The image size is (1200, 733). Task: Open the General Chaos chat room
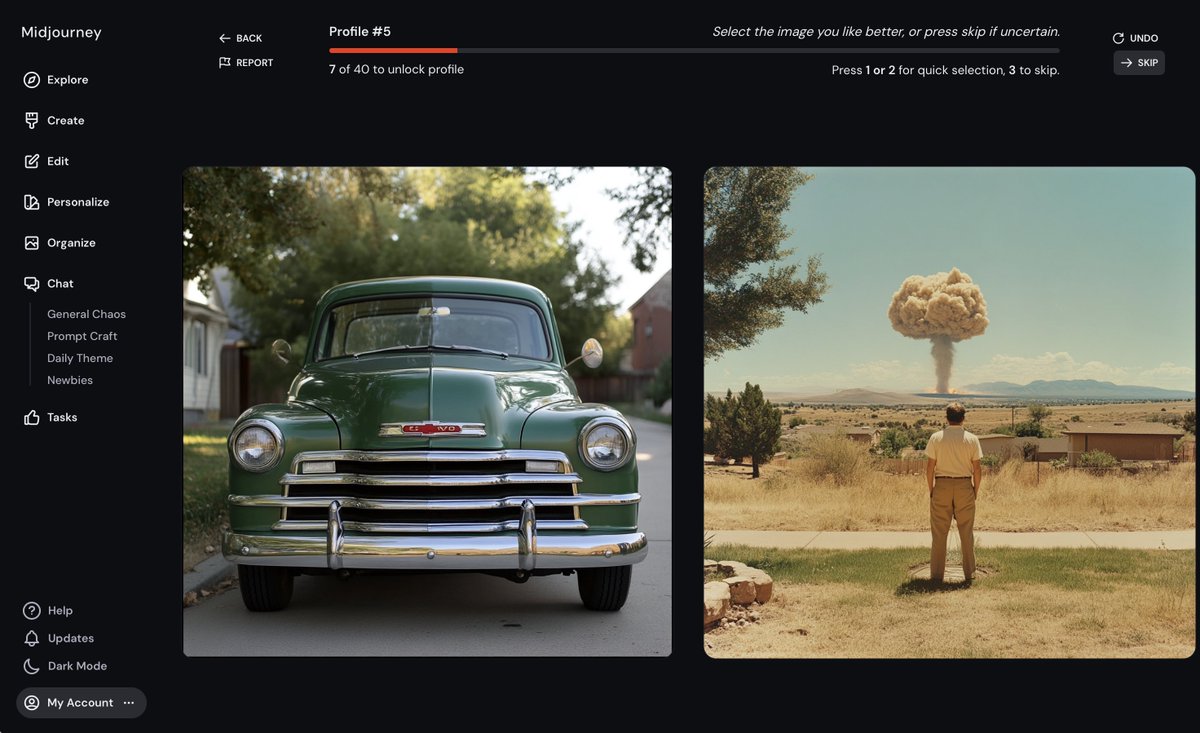point(86,314)
